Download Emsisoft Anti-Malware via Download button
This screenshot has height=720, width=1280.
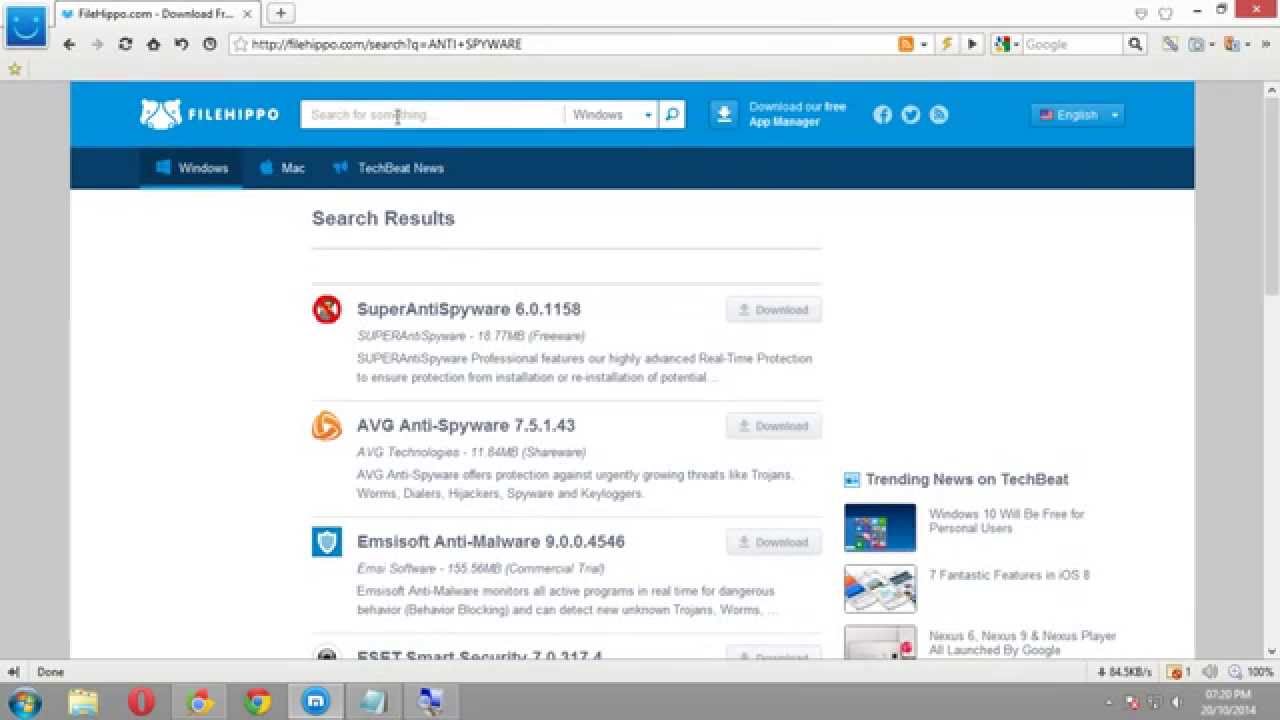774,542
